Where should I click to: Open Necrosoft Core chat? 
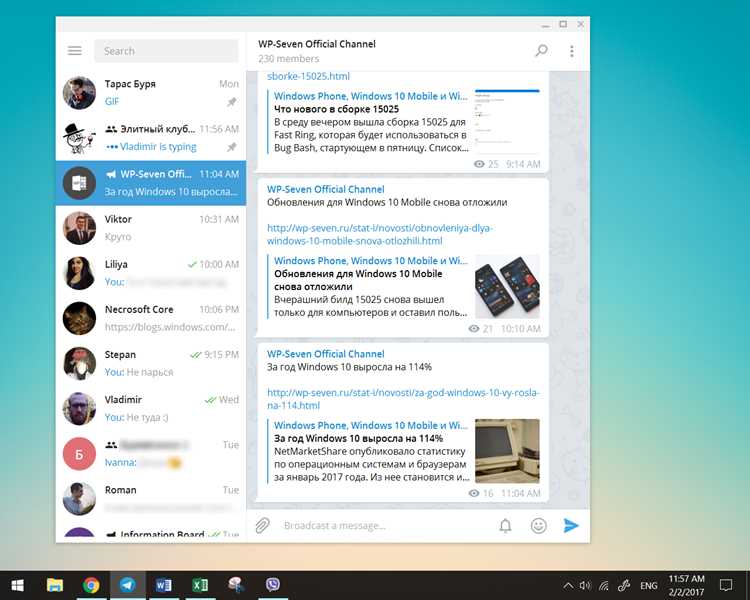(151, 318)
